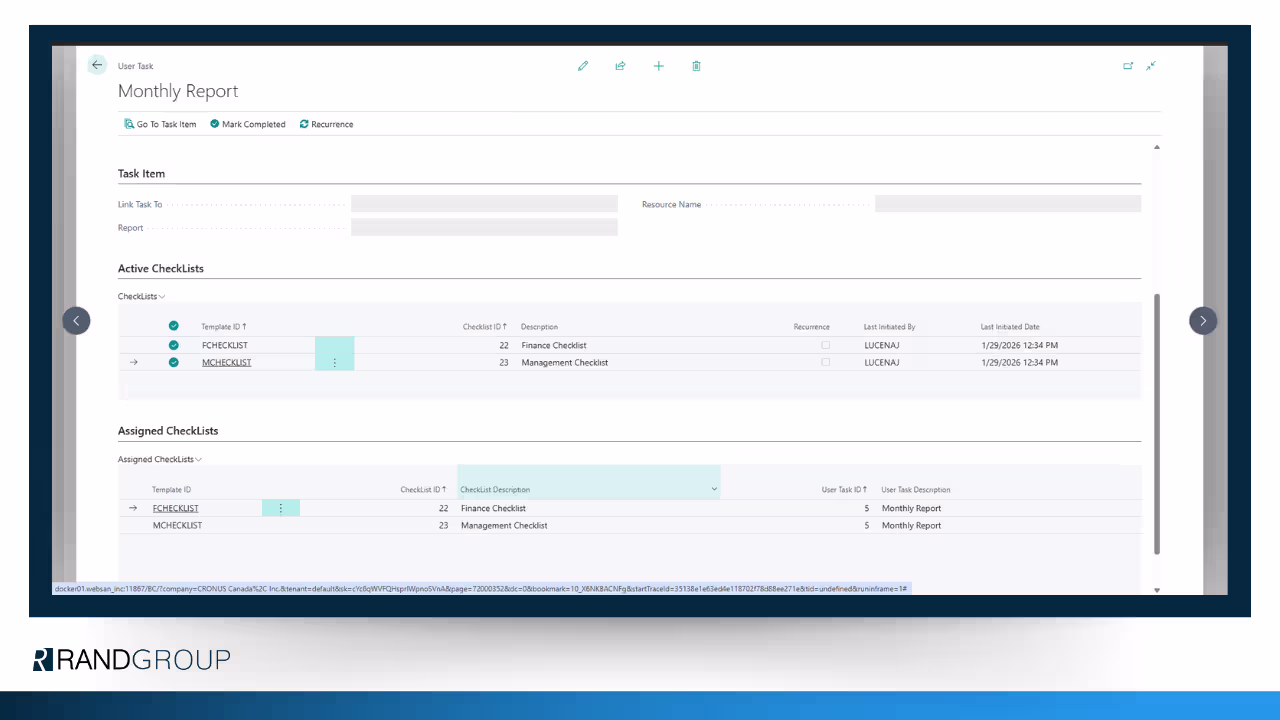This screenshot has height=720, width=1280.
Task: Click the plus icon to add new
Action: tap(658, 66)
